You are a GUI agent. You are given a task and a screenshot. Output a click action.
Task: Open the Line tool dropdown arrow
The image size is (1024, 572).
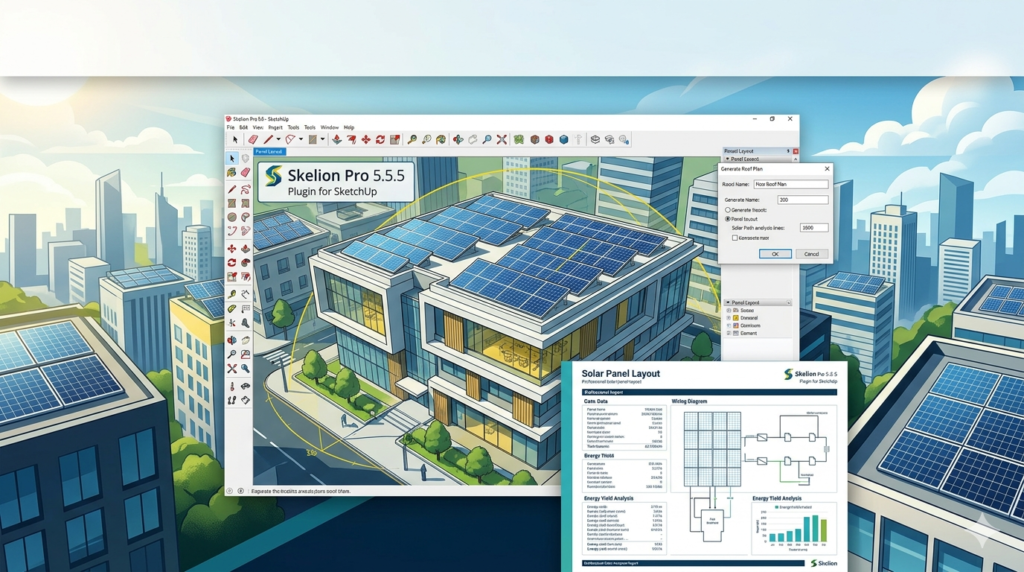[x=278, y=139]
